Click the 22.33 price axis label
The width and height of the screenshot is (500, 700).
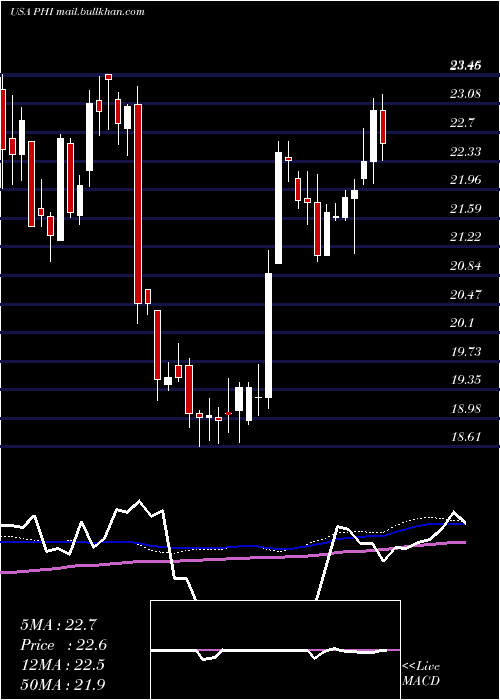465,151
